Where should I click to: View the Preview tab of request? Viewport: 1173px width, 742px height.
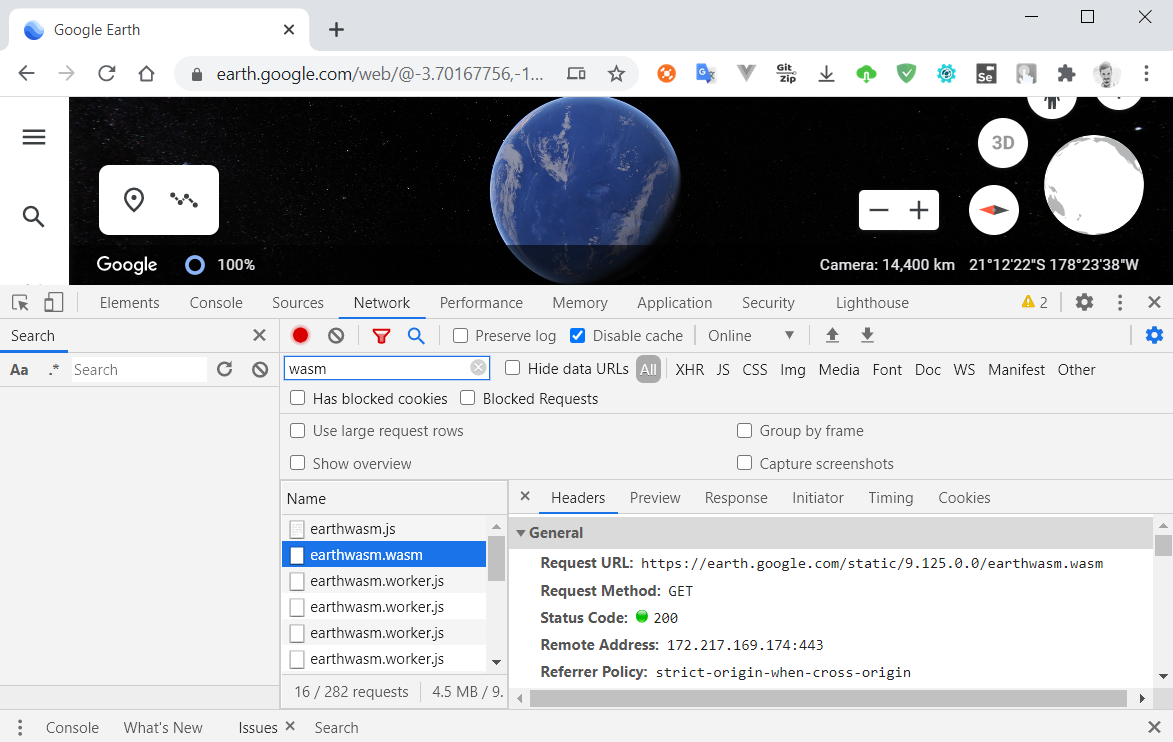tap(655, 497)
